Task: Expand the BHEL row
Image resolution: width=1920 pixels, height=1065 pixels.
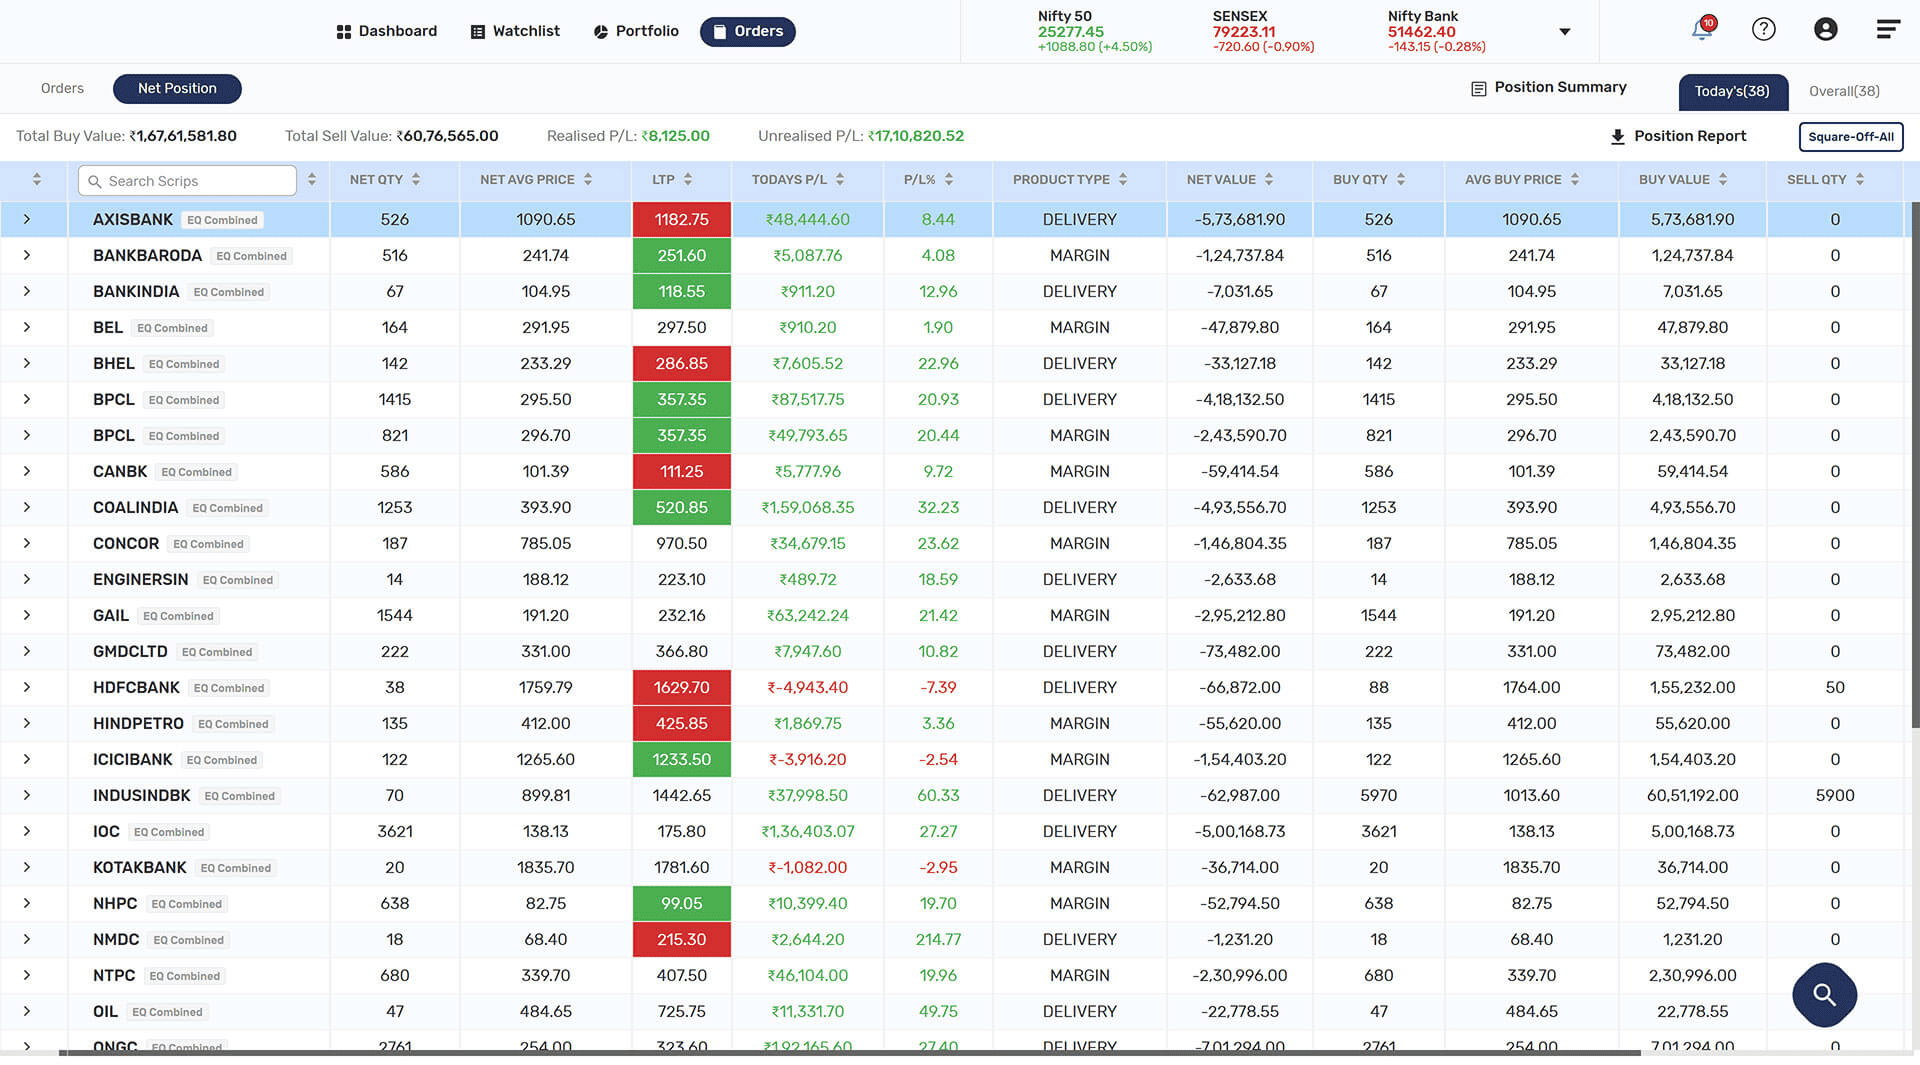Action: [x=27, y=363]
